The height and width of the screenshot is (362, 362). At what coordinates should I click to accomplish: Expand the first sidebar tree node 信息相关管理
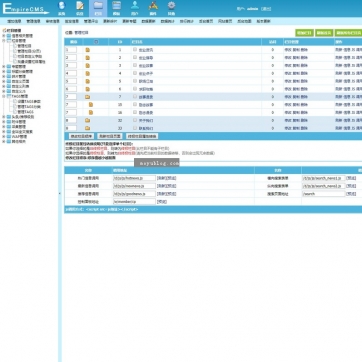point(4,36)
